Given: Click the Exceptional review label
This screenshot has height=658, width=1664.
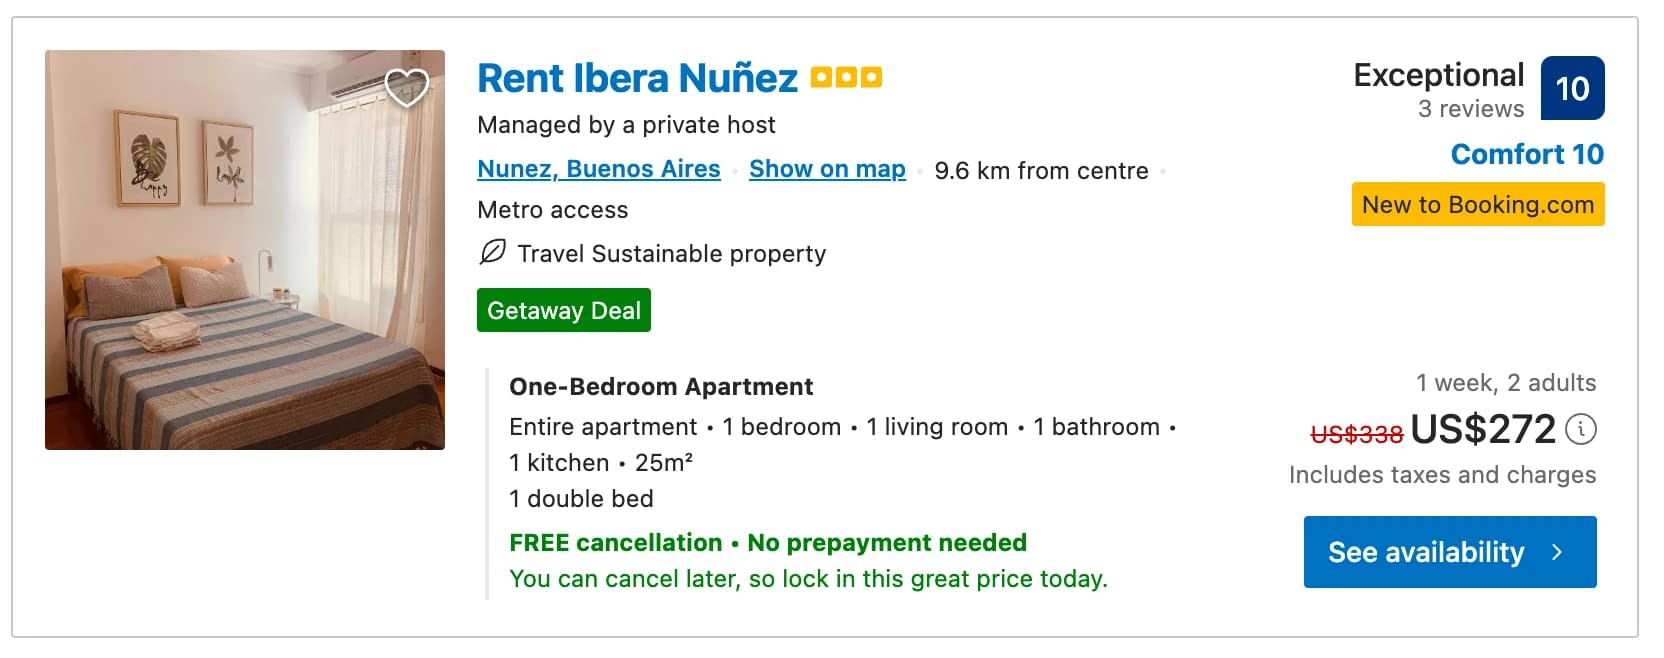Looking at the screenshot, I should tap(1438, 75).
